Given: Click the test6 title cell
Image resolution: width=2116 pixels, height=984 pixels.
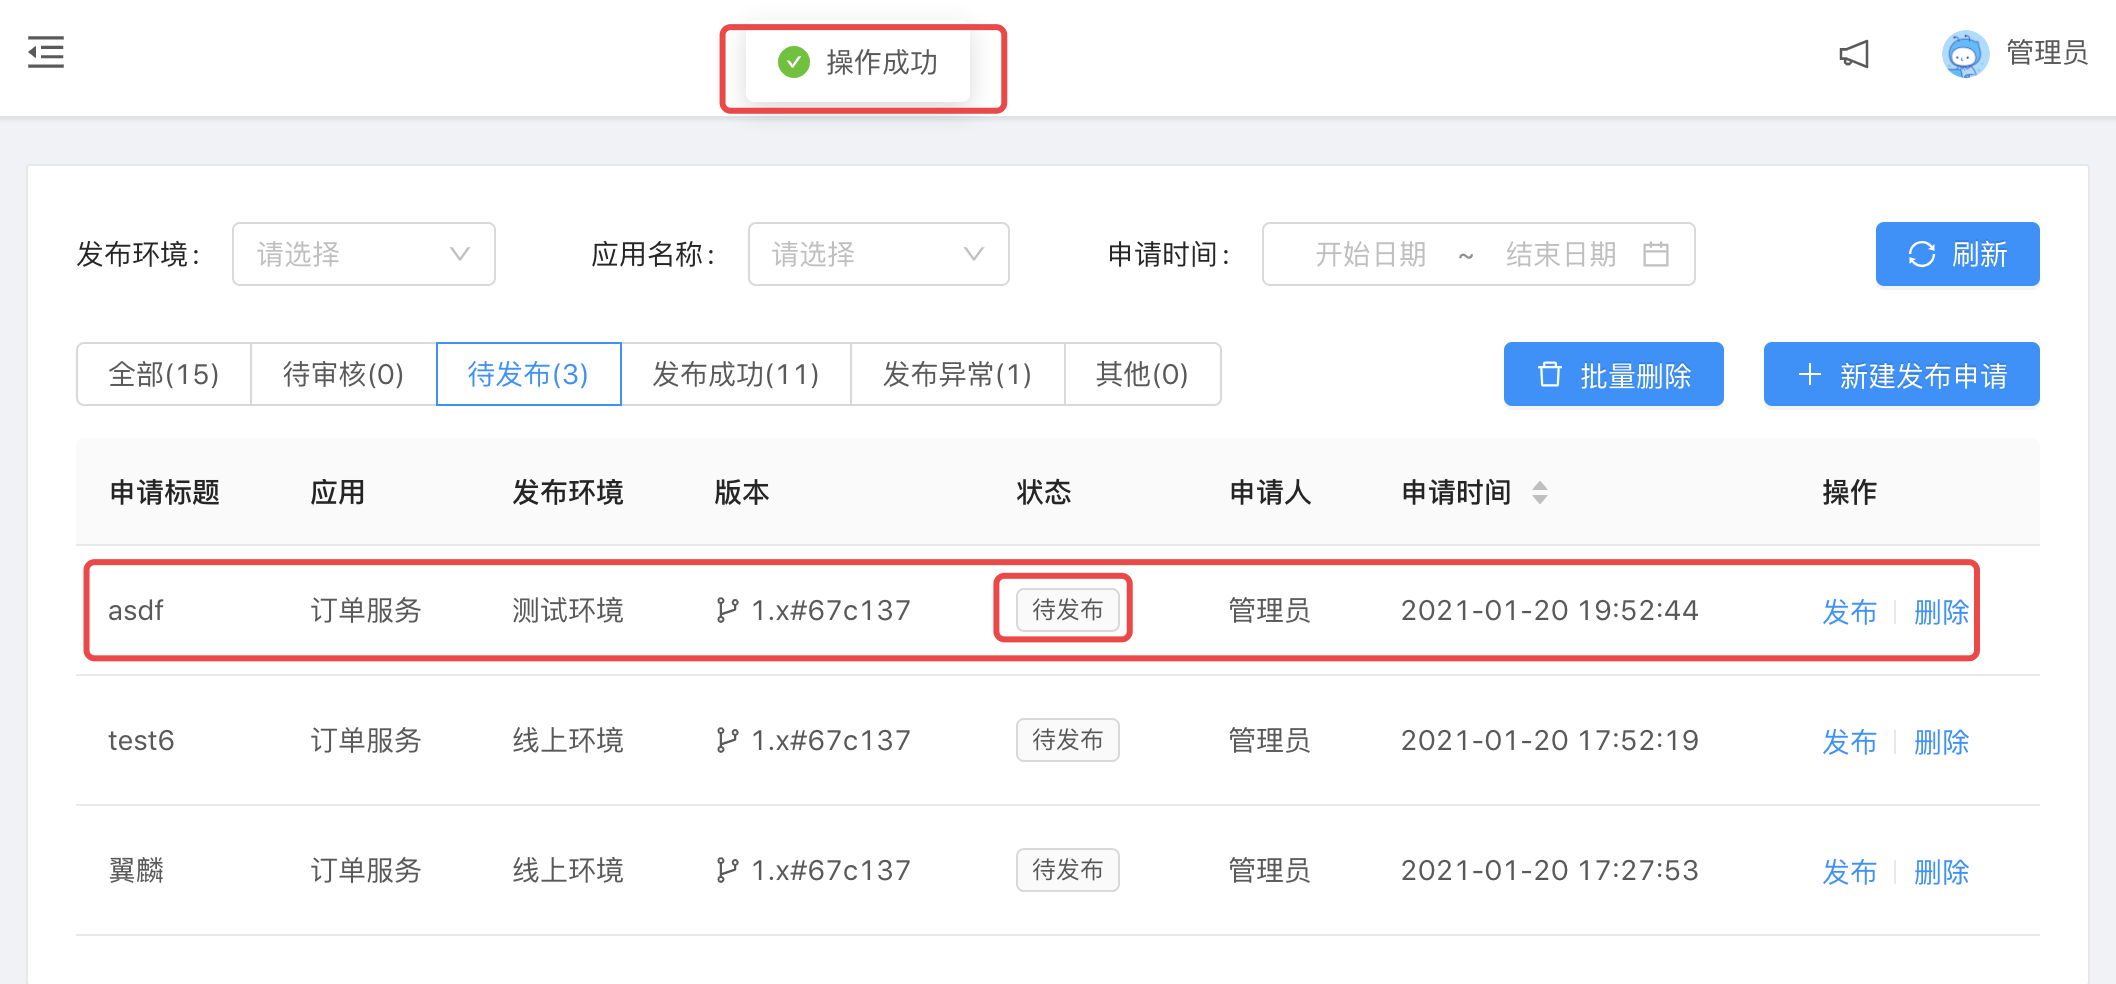Looking at the screenshot, I should pyautogui.click(x=141, y=740).
